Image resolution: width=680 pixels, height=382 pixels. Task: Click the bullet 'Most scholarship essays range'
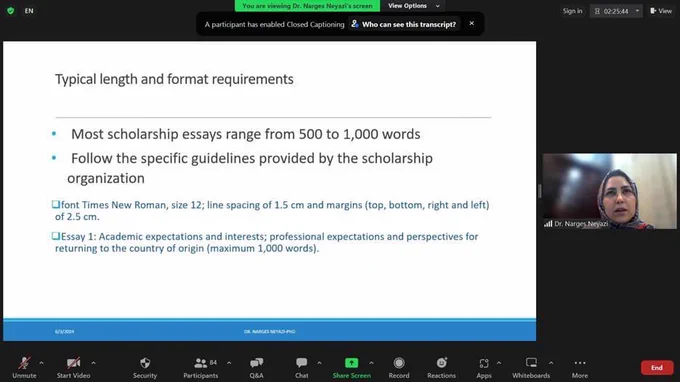coord(245,134)
